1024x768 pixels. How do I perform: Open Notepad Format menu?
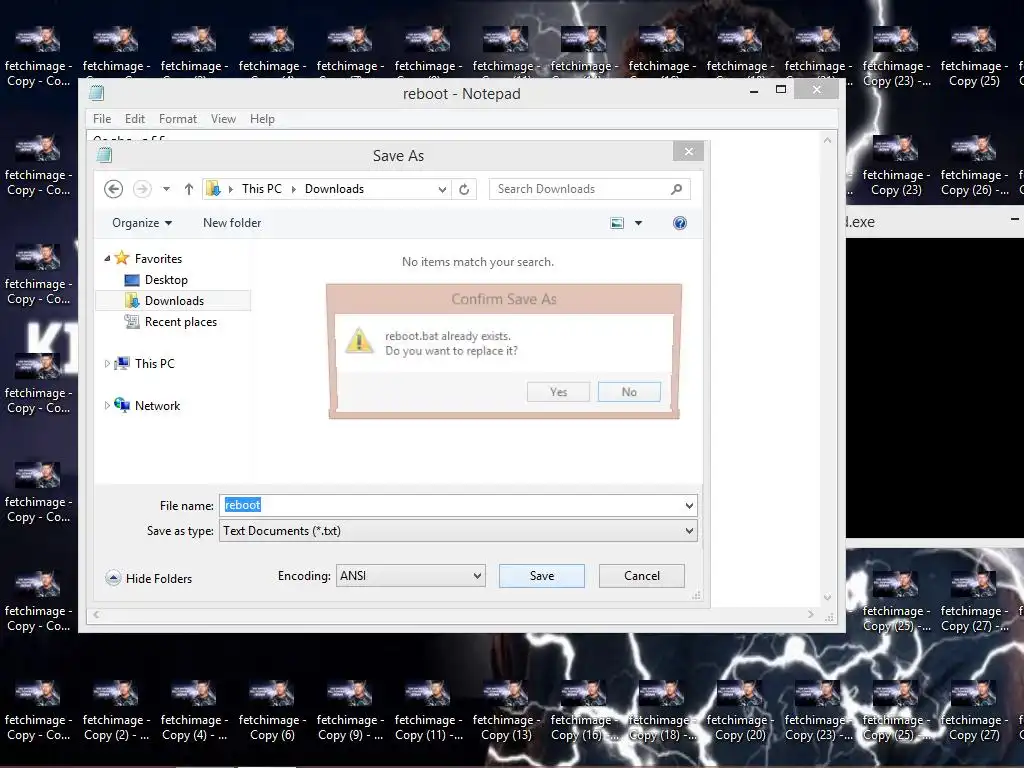click(178, 119)
